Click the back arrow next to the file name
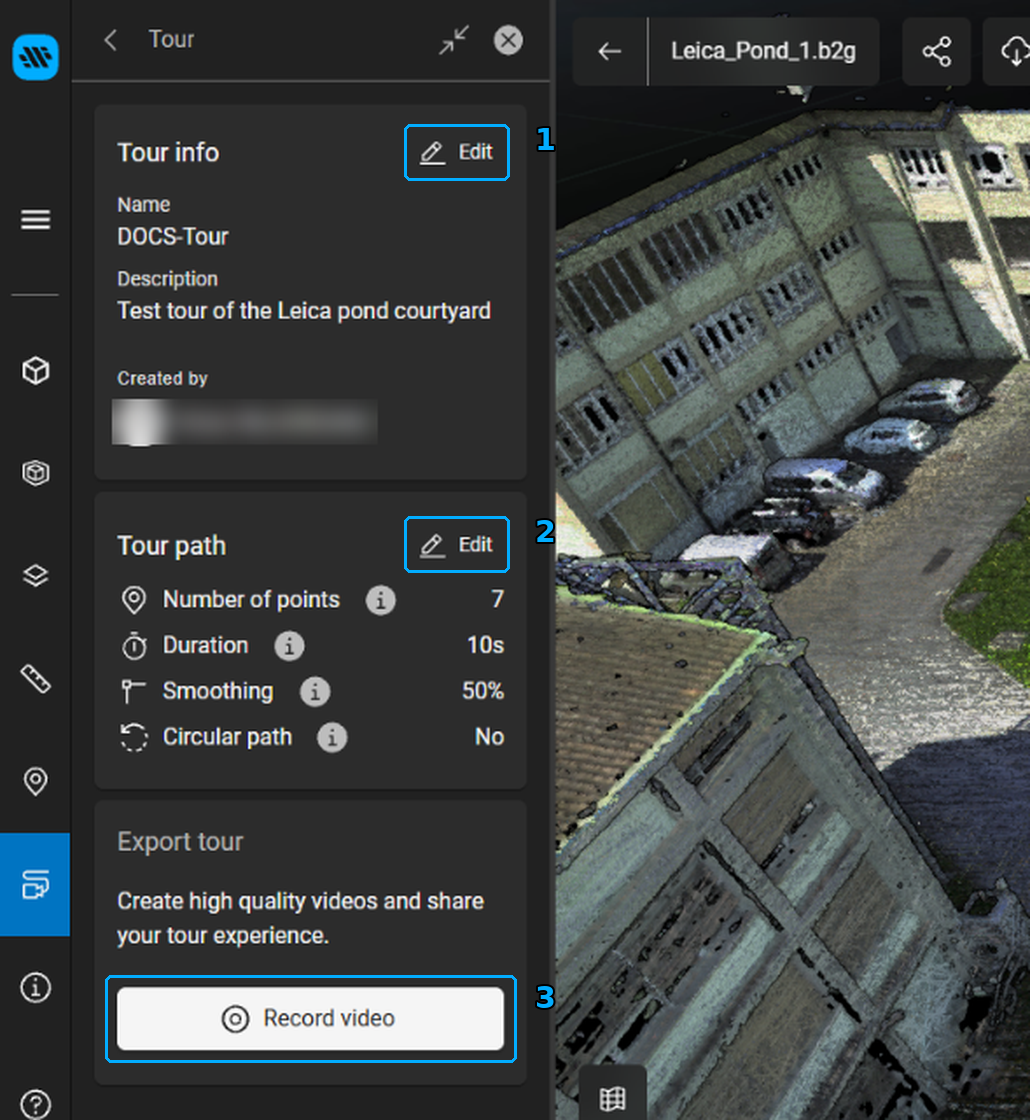The height and width of the screenshot is (1120, 1030). 609,51
